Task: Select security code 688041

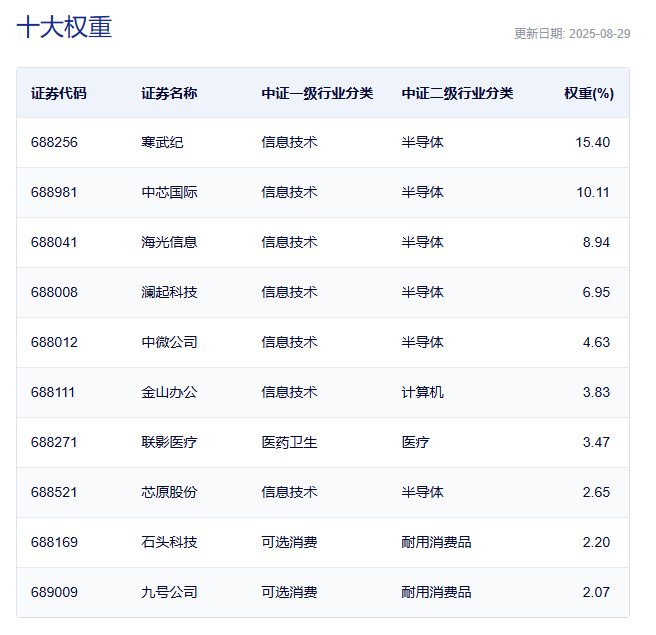Action: [54, 242]
